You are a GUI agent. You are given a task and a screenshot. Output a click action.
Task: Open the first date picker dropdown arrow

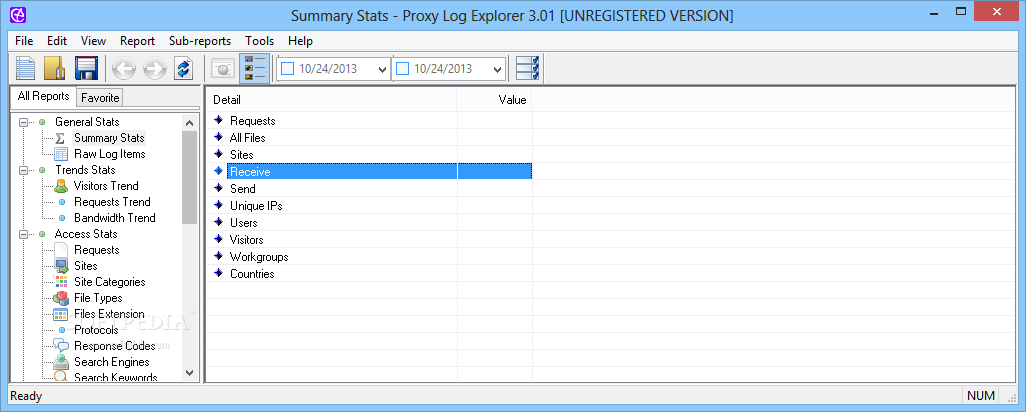tap(383, 69)
